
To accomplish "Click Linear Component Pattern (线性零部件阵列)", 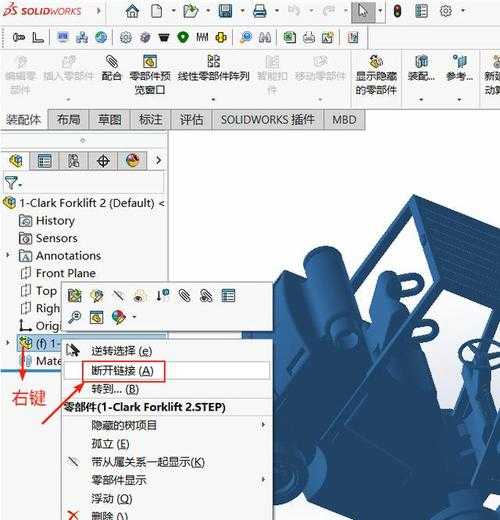I will point(213,69).
